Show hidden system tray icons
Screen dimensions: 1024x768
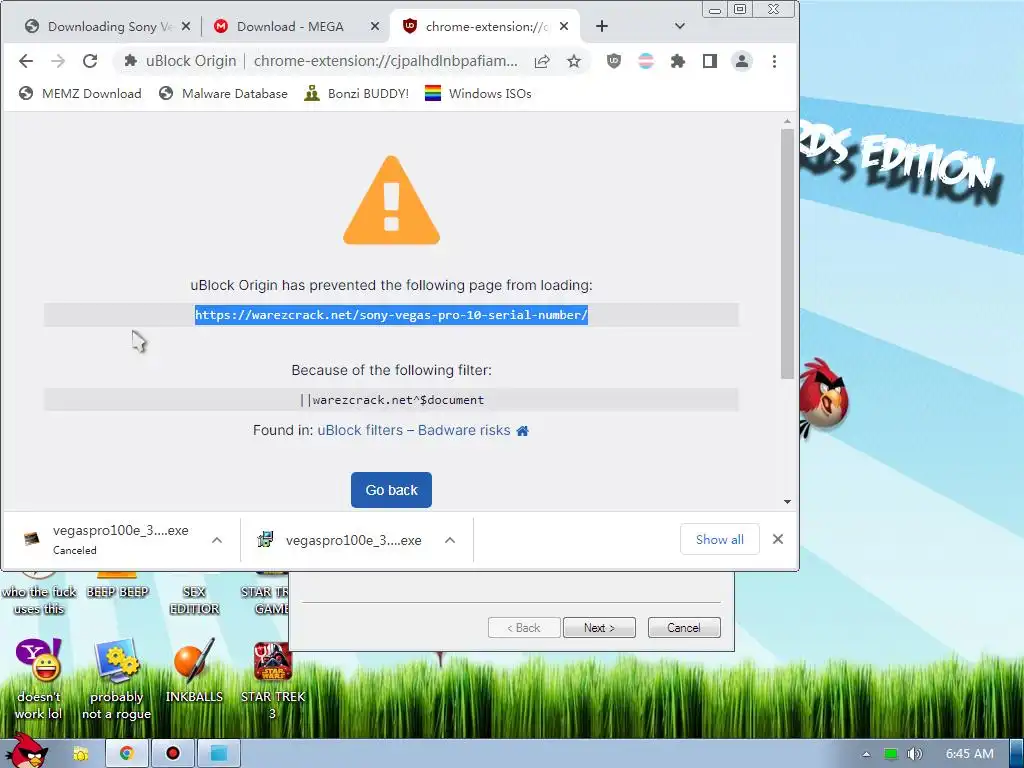pyautogui.click(x=867, y=754)
